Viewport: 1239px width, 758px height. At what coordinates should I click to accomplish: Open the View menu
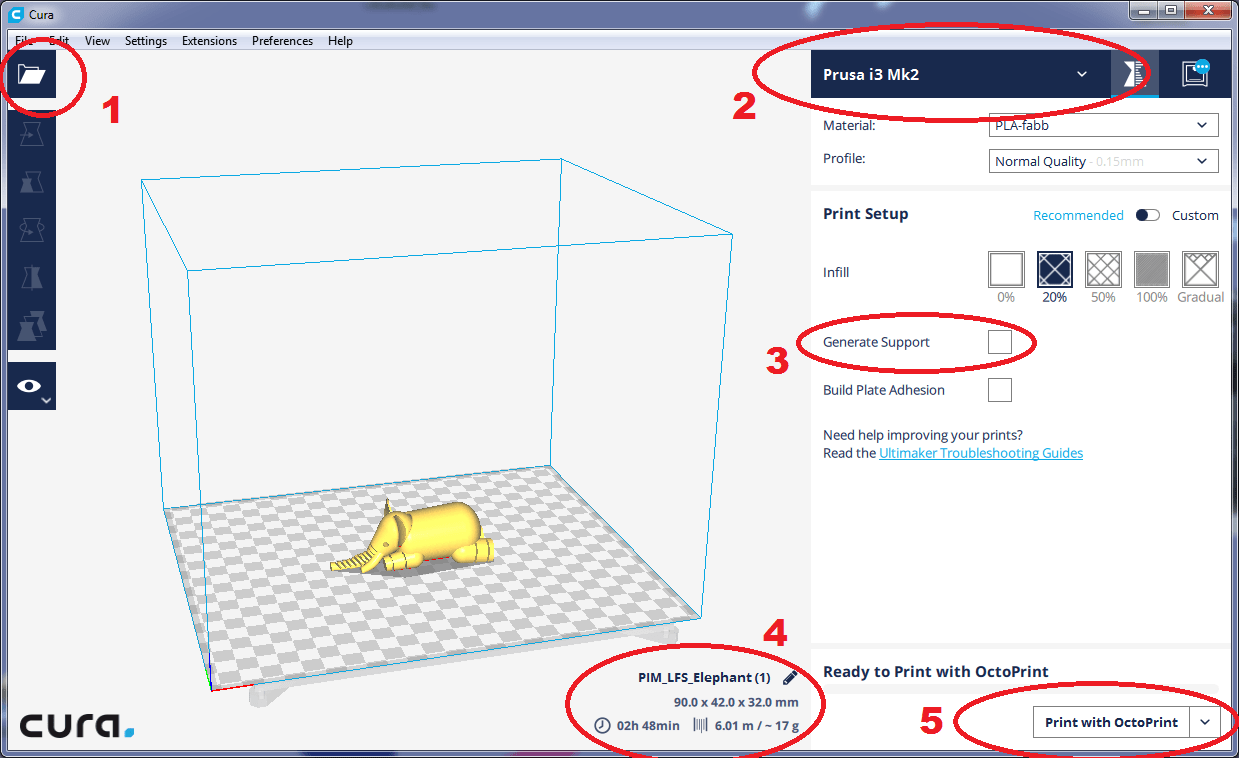97,41
